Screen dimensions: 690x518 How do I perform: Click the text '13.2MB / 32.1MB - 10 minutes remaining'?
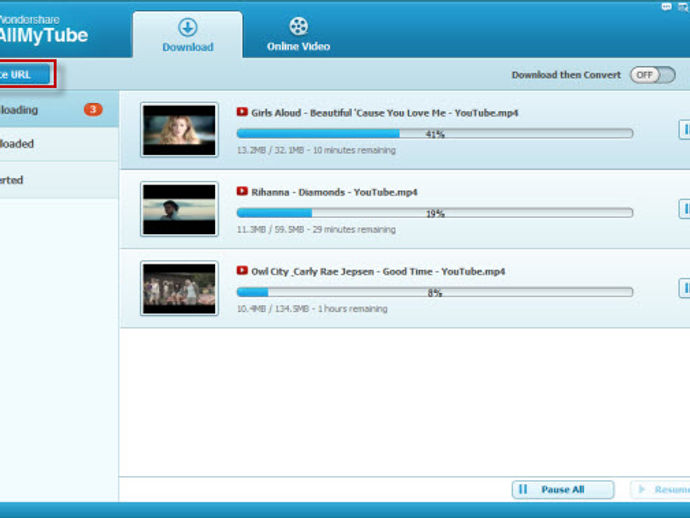tap(316, 150)
